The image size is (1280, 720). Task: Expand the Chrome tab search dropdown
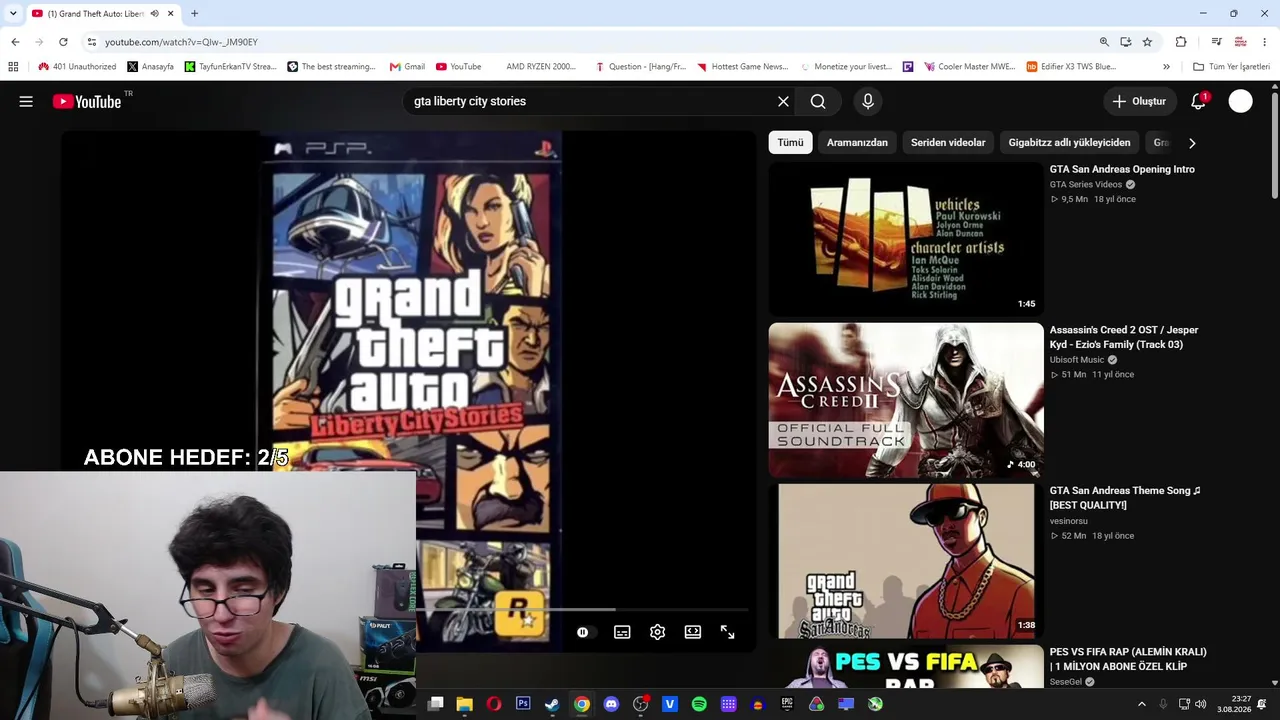13,13
